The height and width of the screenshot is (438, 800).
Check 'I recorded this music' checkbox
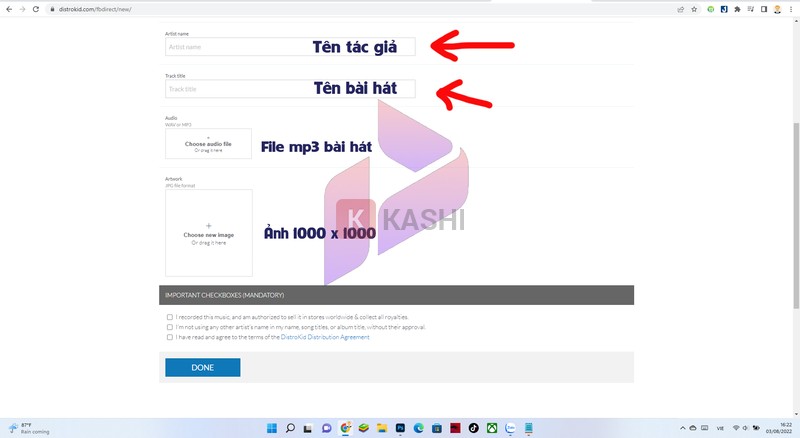pos(170,317)
